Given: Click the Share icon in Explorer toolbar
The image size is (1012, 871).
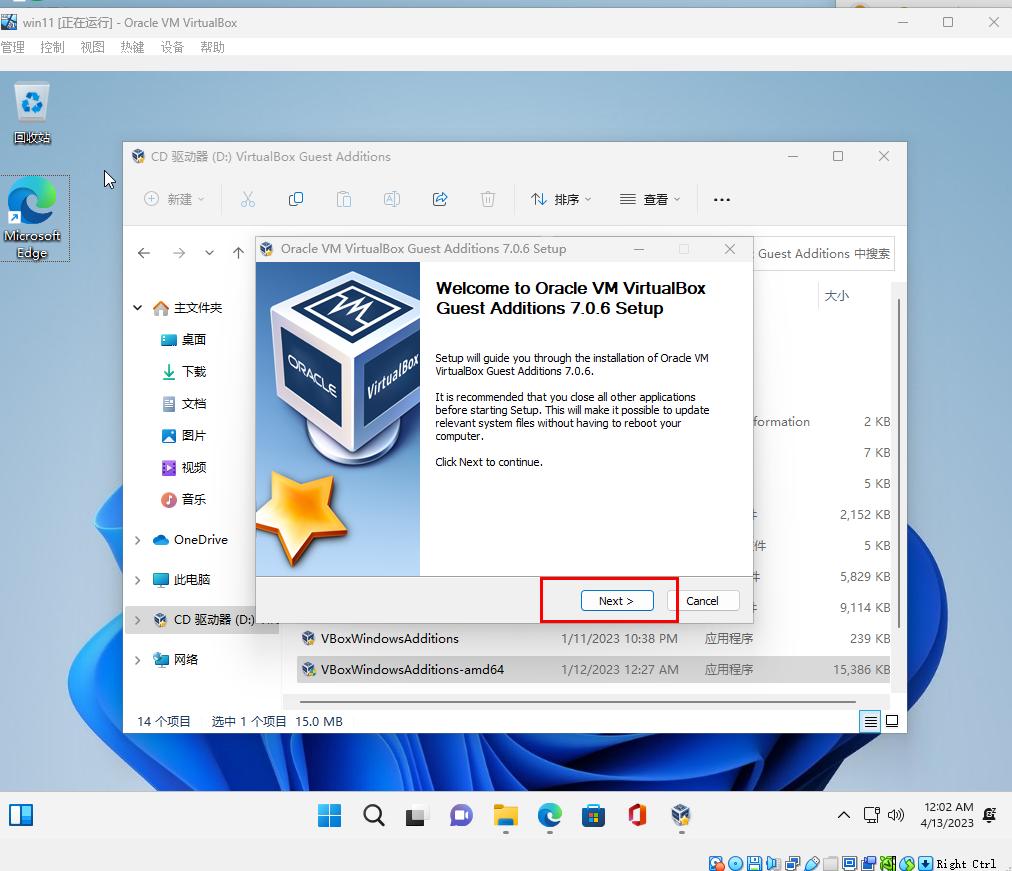Looking at the screenshot, I should pyautogui.click(x=440, y=199).
